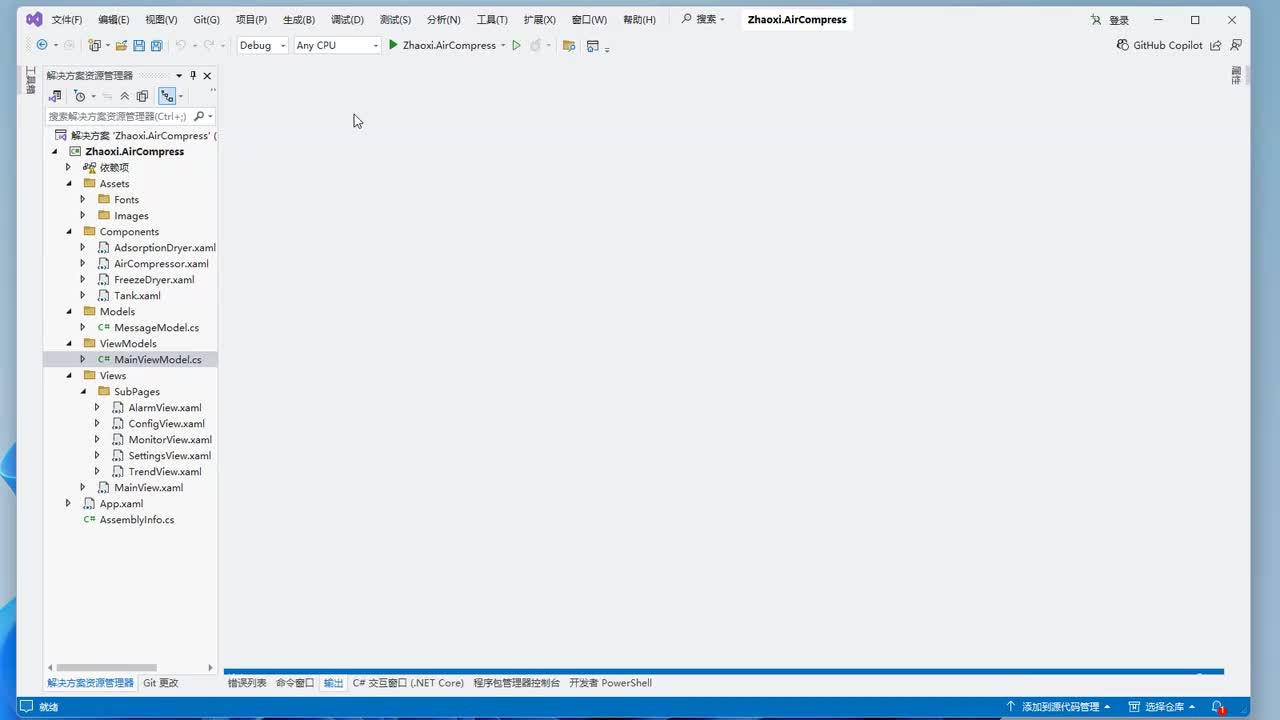Screen dimensions: 1280x720
Task: Open a file with the folder toolbar icon
Action: 121,45
